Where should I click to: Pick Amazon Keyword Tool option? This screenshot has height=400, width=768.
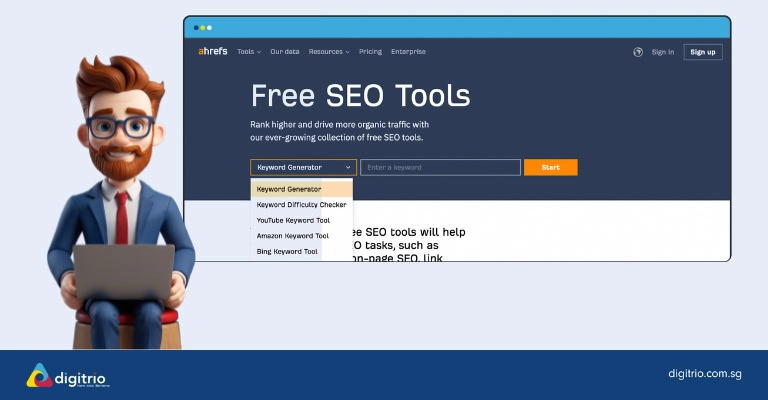coord(302,236)
